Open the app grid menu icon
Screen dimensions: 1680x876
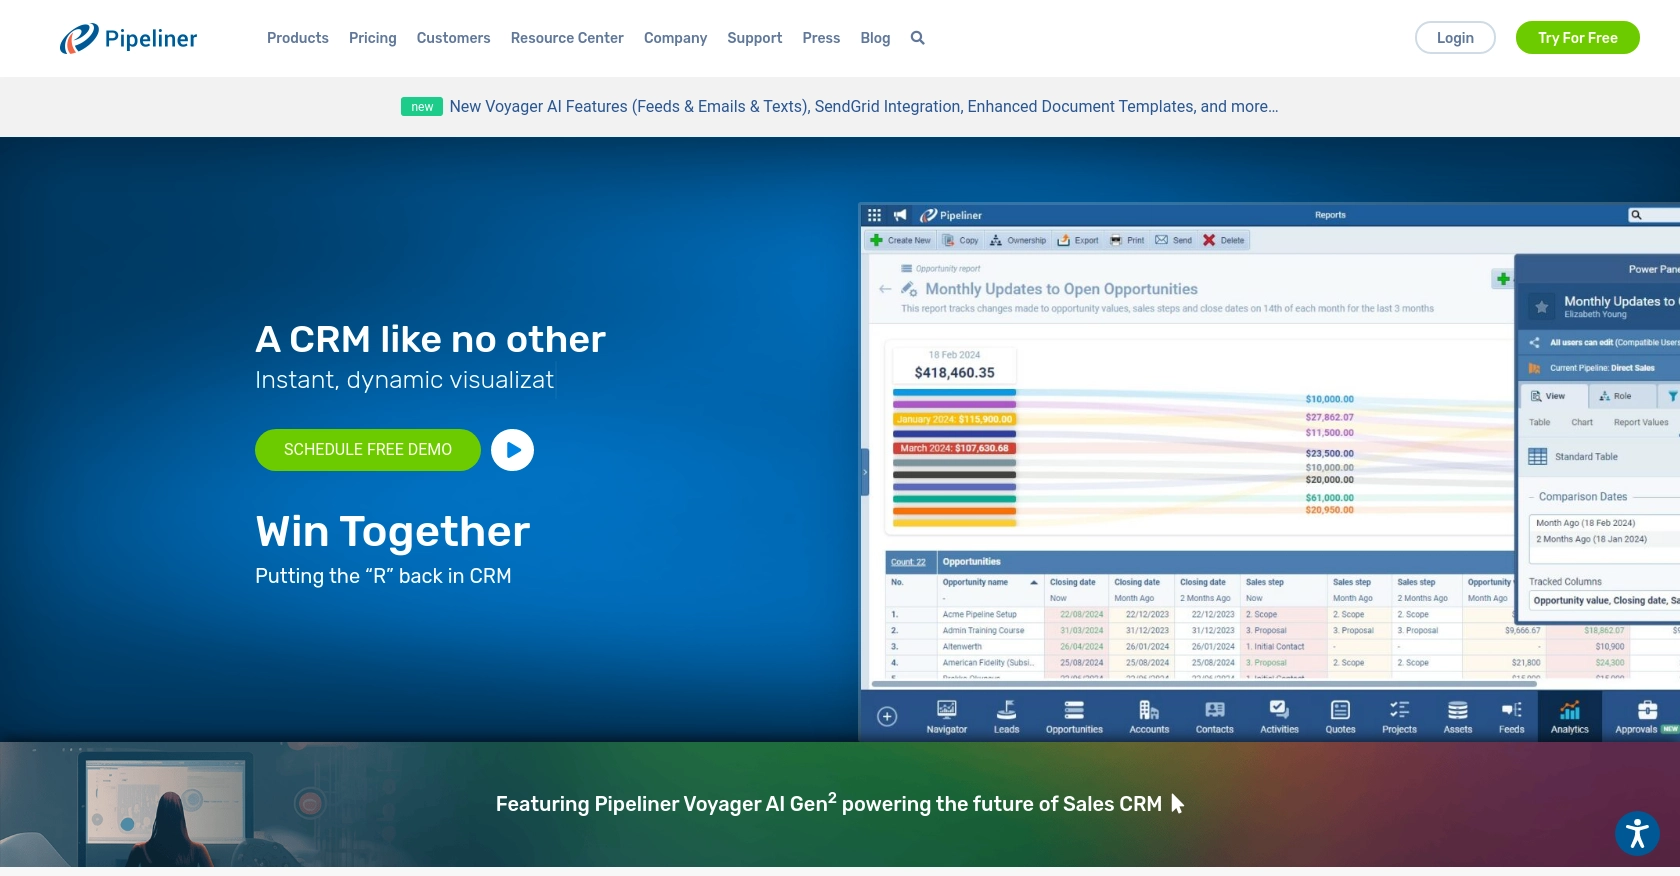[x=874, y=215]
